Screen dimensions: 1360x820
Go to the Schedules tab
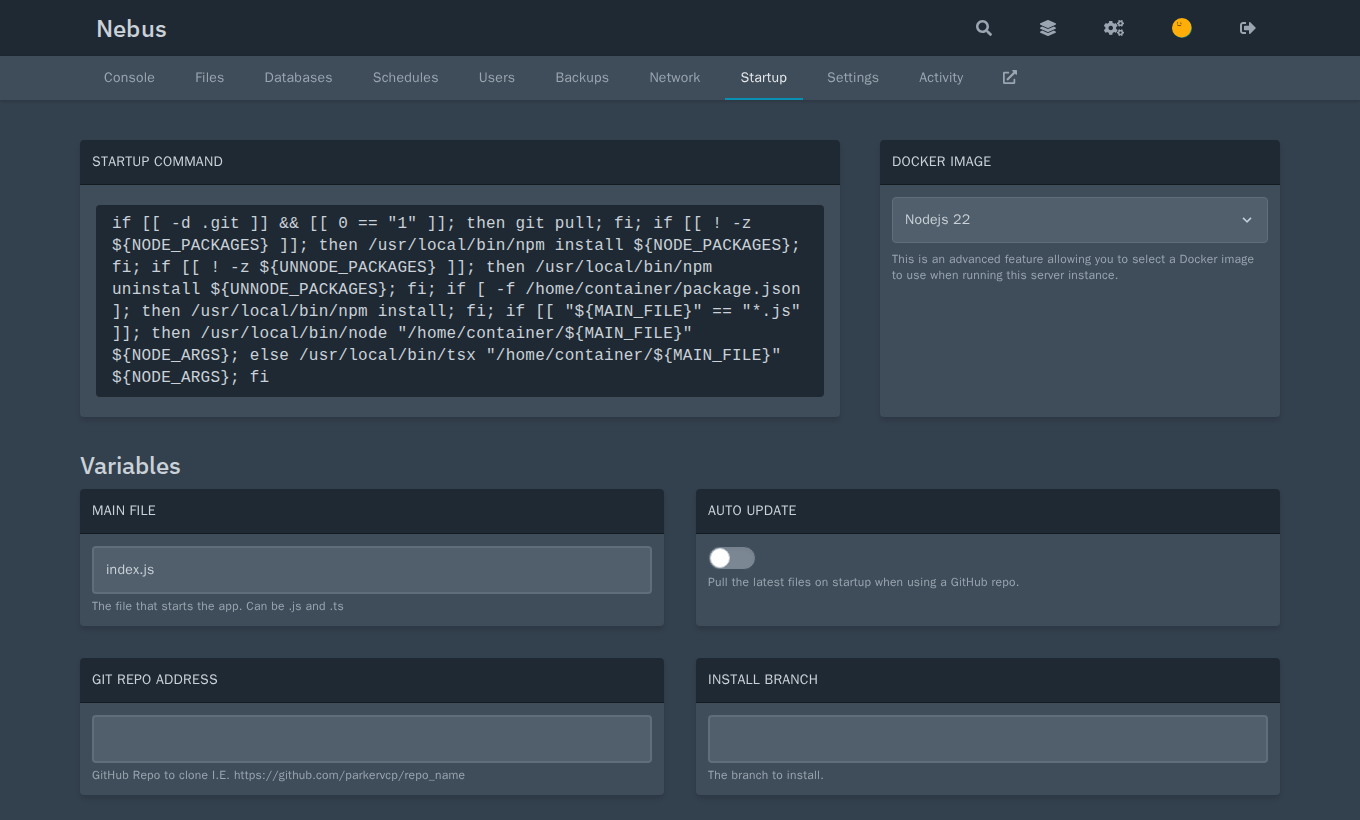pyautogui.click(x=405, y=77)
